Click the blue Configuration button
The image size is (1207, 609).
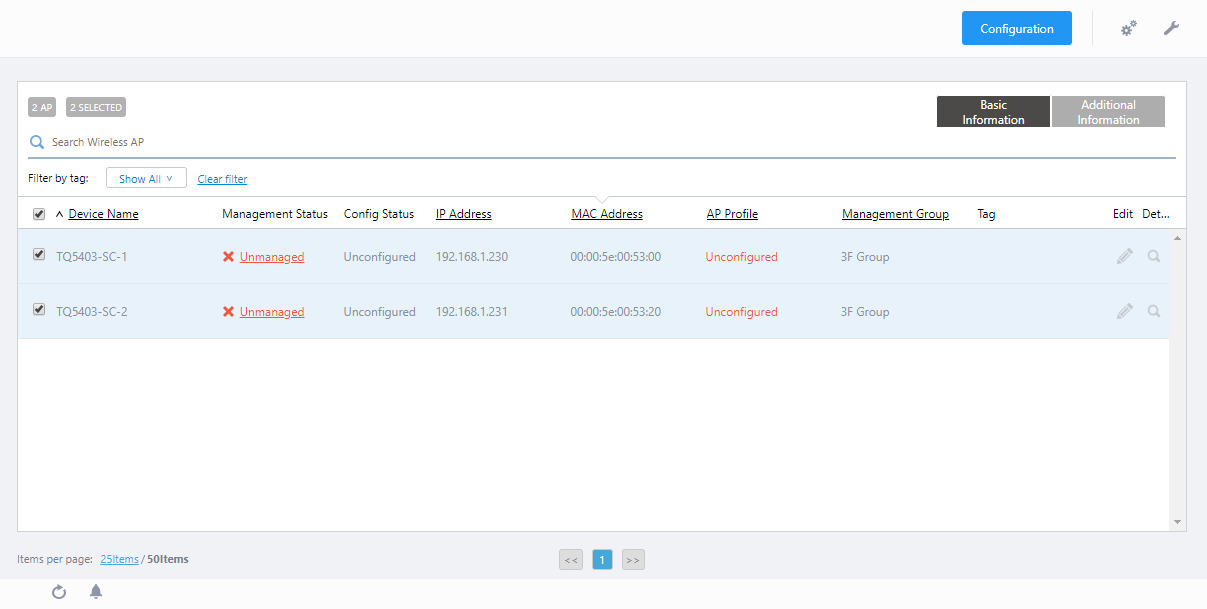coord(1016,29)
